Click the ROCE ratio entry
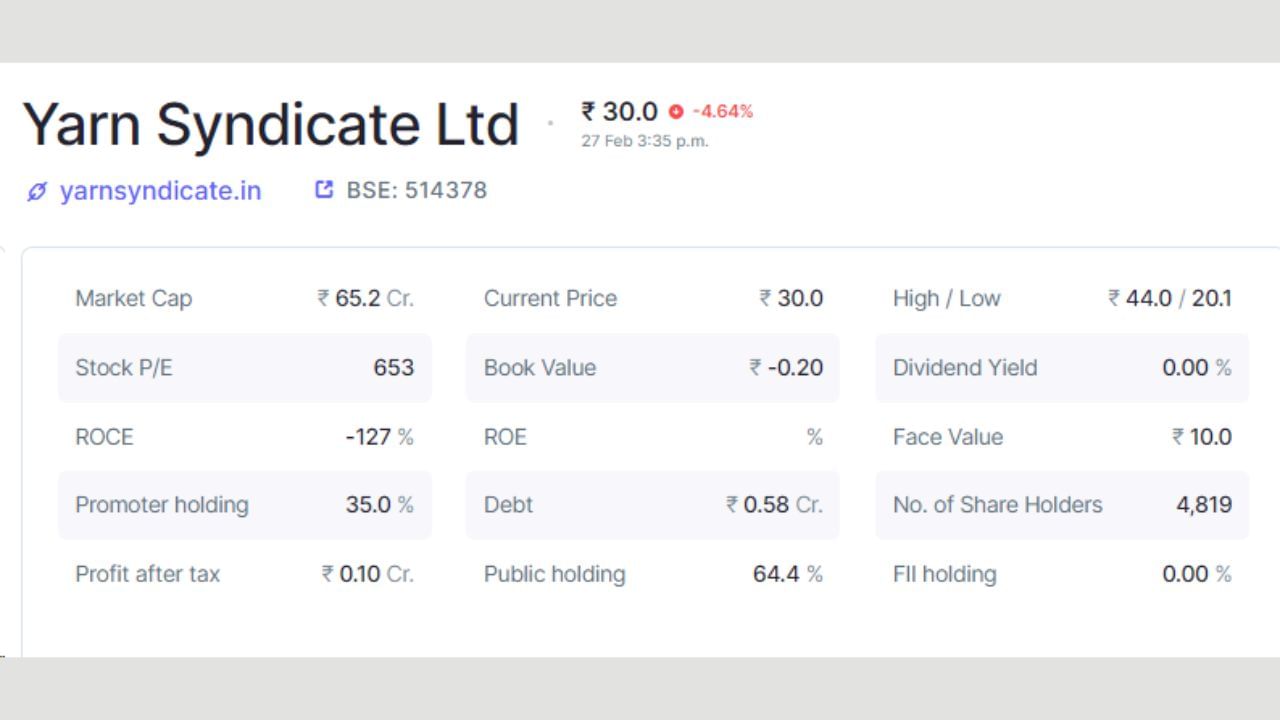 pyautogui.click(x=244, y=437)
